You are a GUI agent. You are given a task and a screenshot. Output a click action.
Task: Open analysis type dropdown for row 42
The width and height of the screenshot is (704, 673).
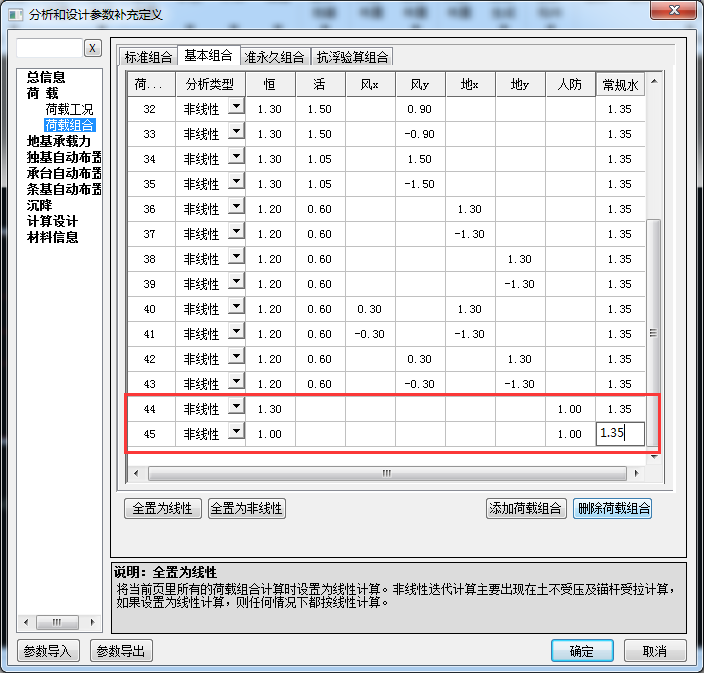coord(236,357)
